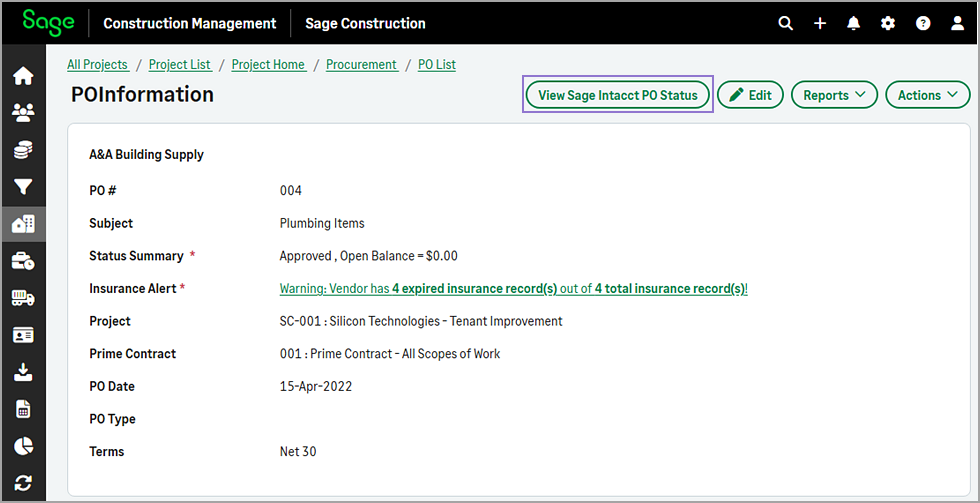Click PO date value 15-Apr-2022
980x503 pixels.
pos(316,386)
